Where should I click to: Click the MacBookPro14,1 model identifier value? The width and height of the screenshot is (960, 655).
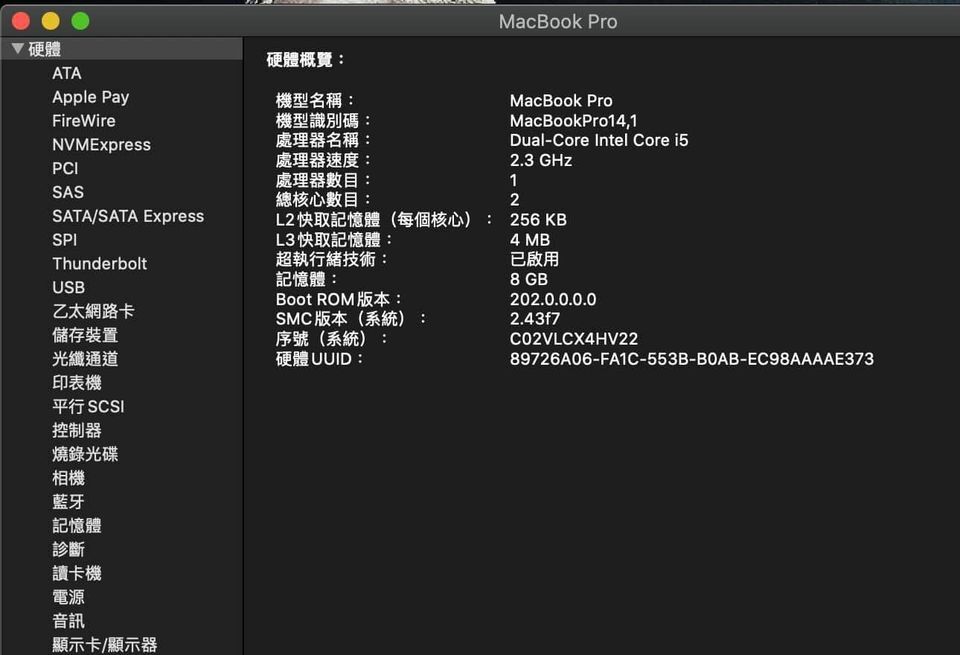573,121
